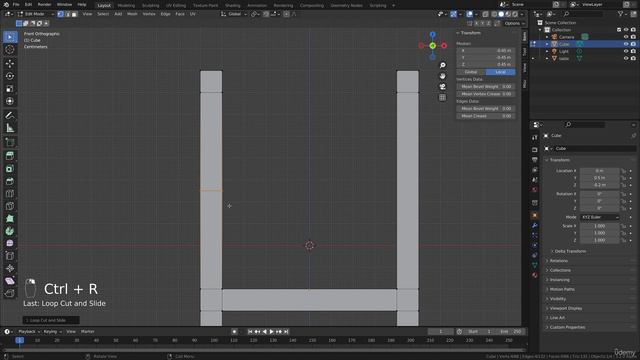The width and height of the screenshot is (640, 360).
Task: Click the timeline play button
Action: [x=271, y=331]
